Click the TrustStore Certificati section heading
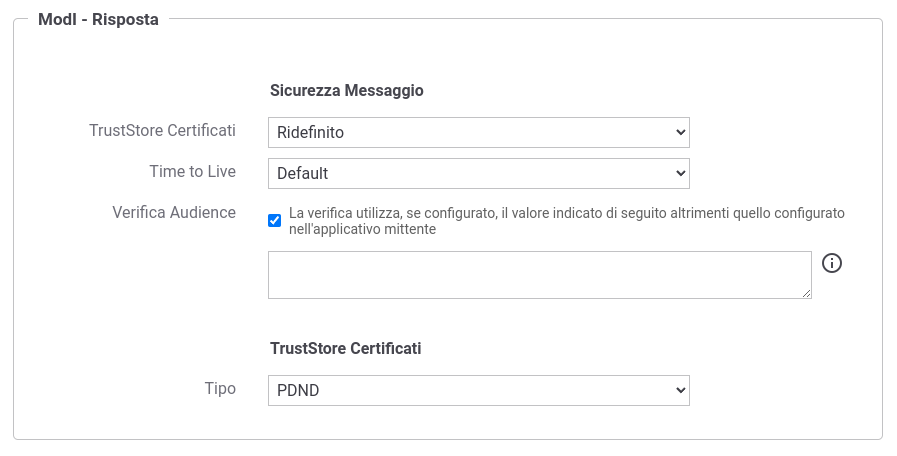The height and width of the screenshot is (456, 897). click(346, 348)
